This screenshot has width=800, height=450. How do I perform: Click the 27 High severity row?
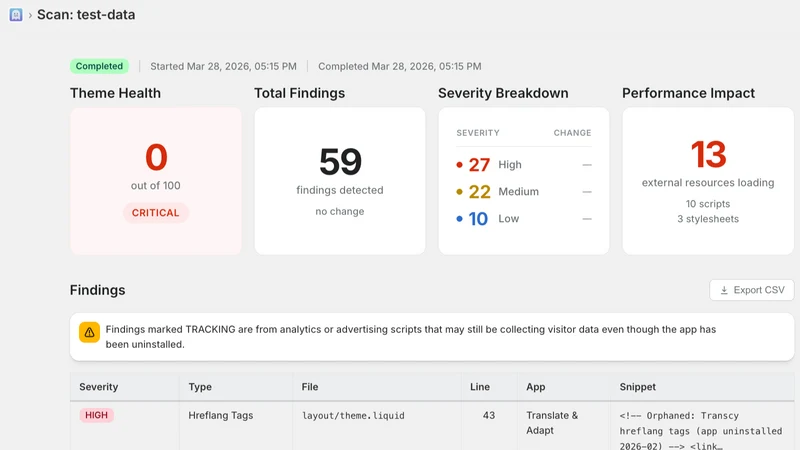click(524, 165)
